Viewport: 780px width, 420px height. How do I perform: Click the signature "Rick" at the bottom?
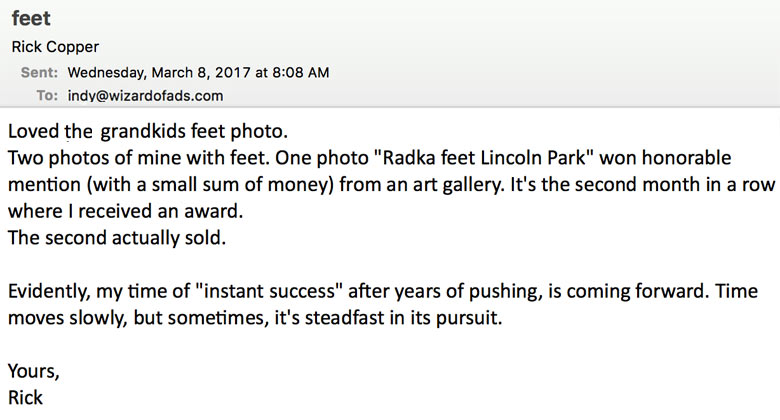pos(25,398)
